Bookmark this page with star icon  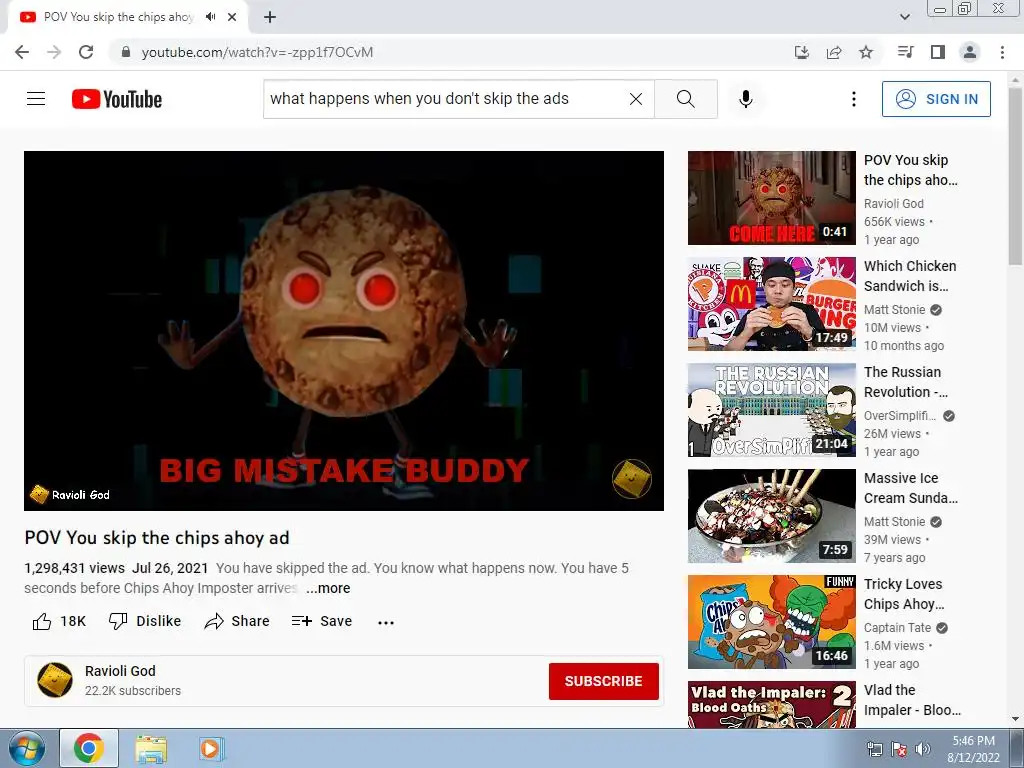(866, 52)
